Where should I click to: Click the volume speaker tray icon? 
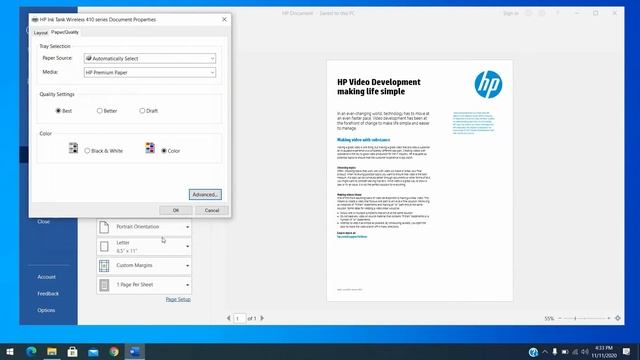click(x=585, y=352)
